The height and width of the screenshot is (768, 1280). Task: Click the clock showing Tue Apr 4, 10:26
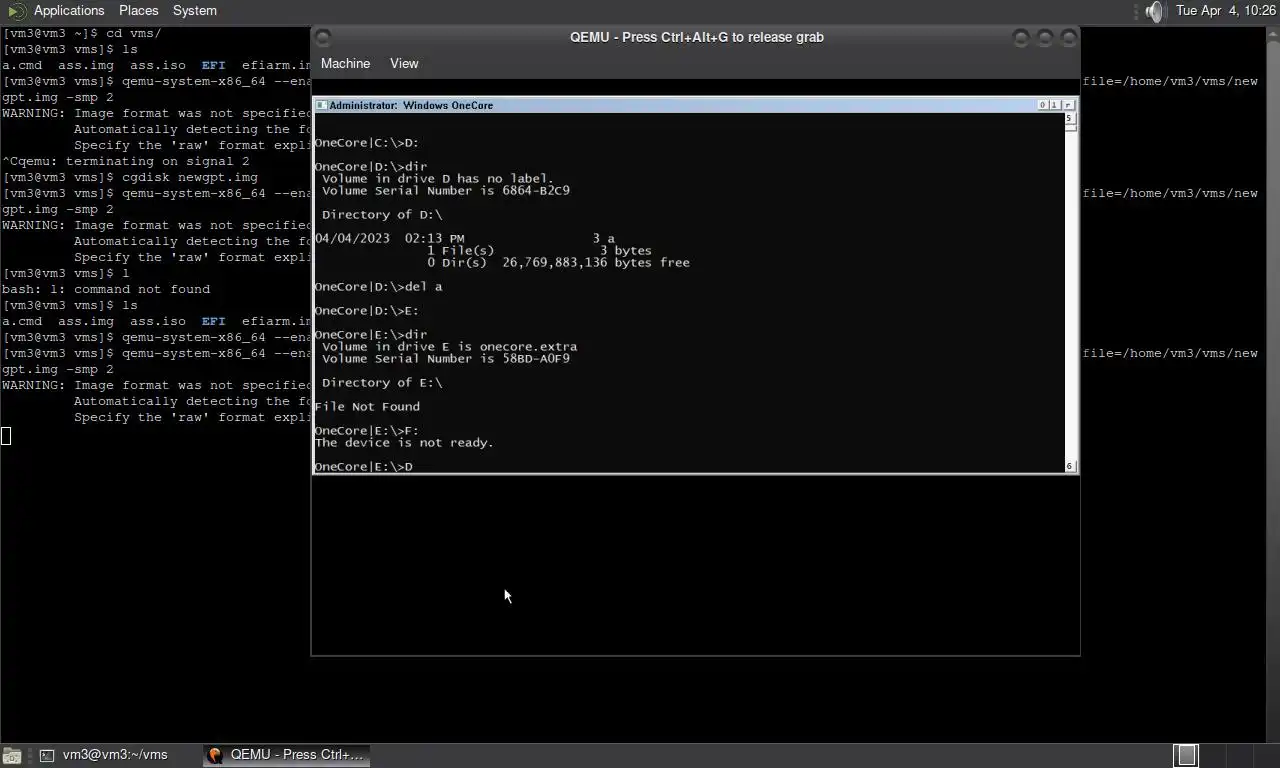[1226, 10]
